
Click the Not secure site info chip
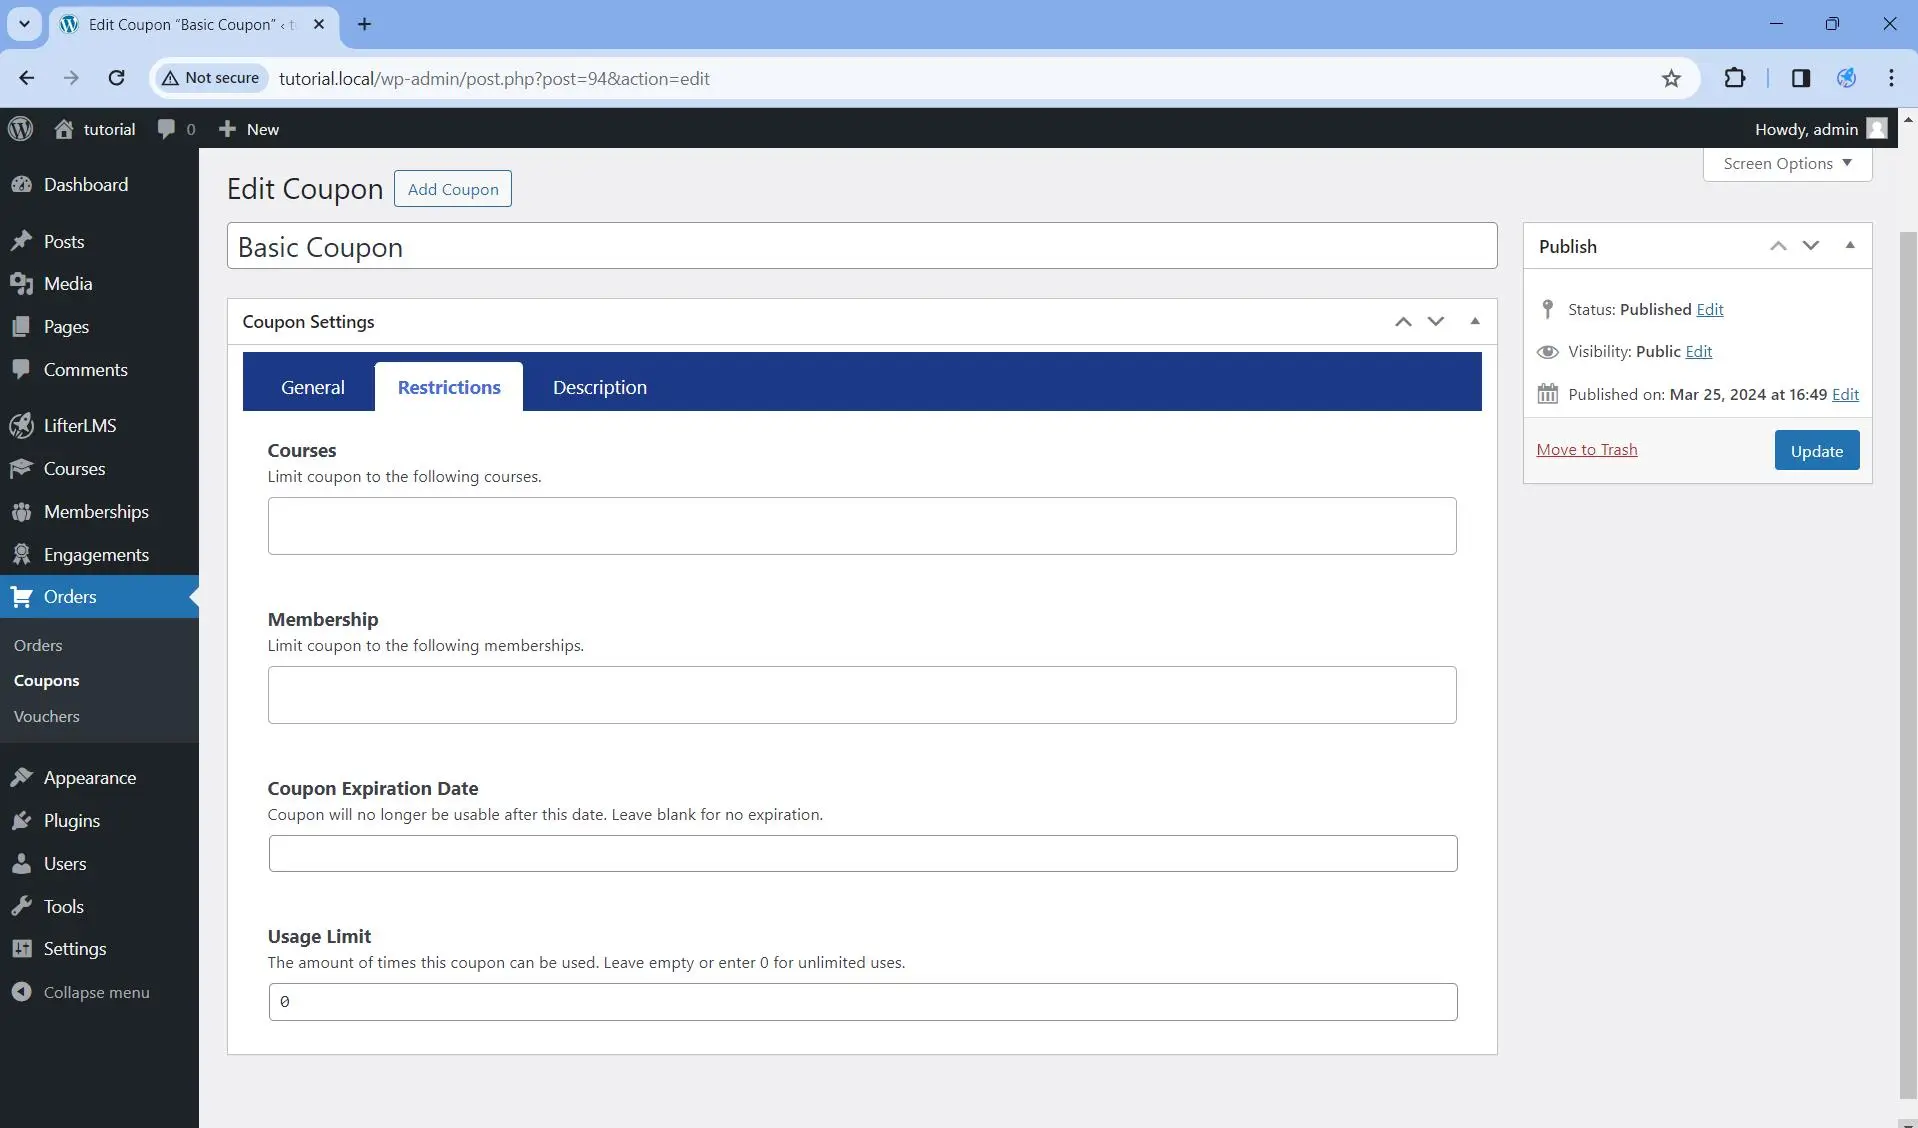pos(211,78)
